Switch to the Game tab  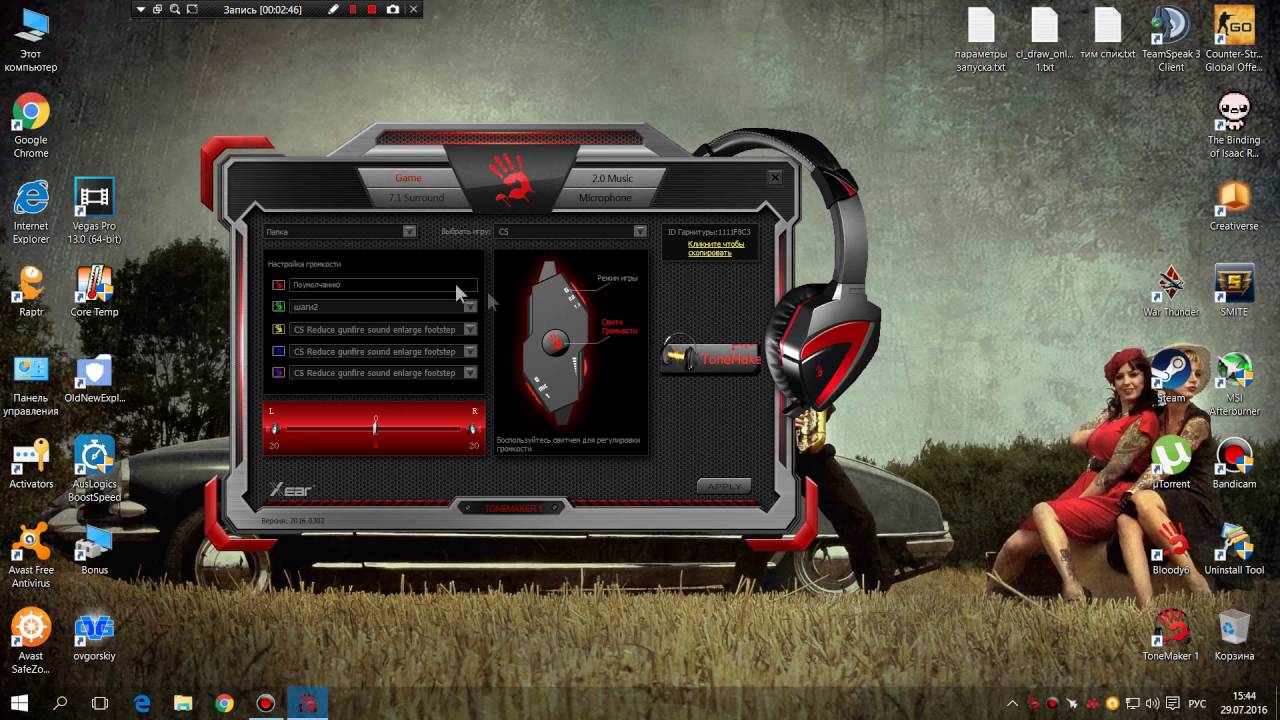click(x=408, y=178)
